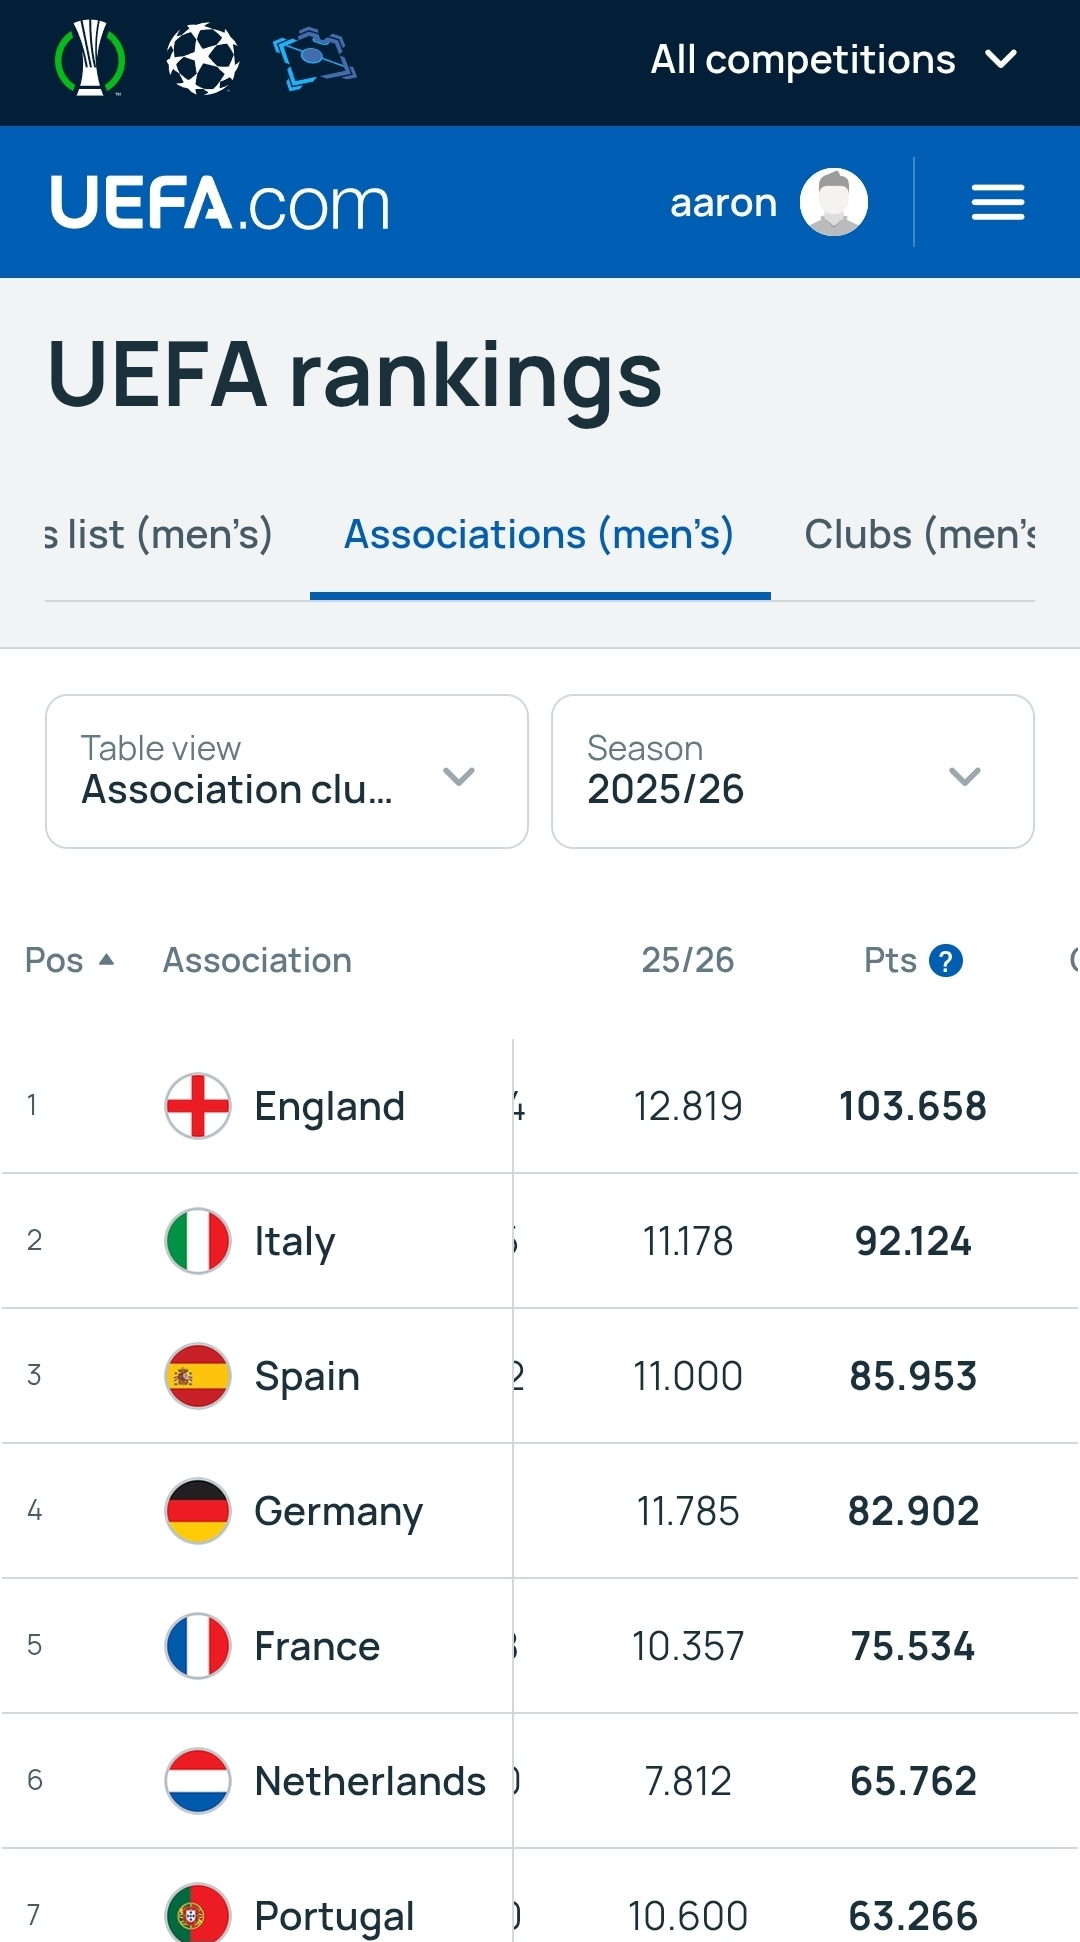This screenshot has height=1942, width=1080.
Task: Open the Italy association link
Action: 294,1241
